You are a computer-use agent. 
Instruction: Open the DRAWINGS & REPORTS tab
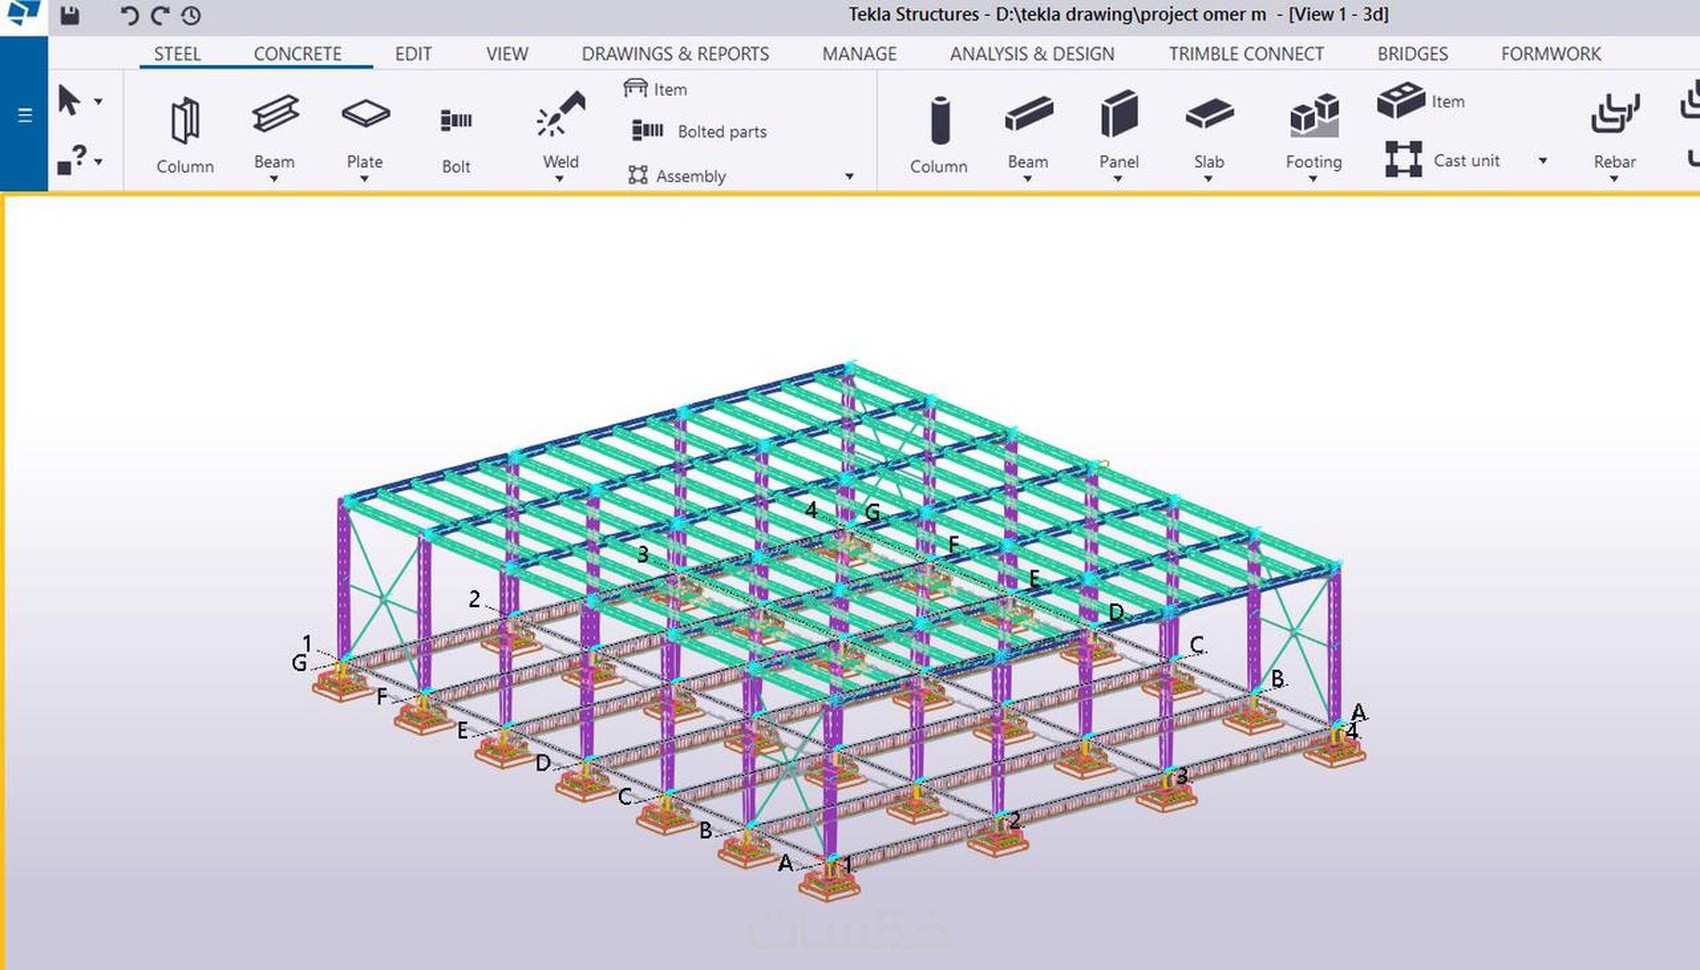(675, 54)
